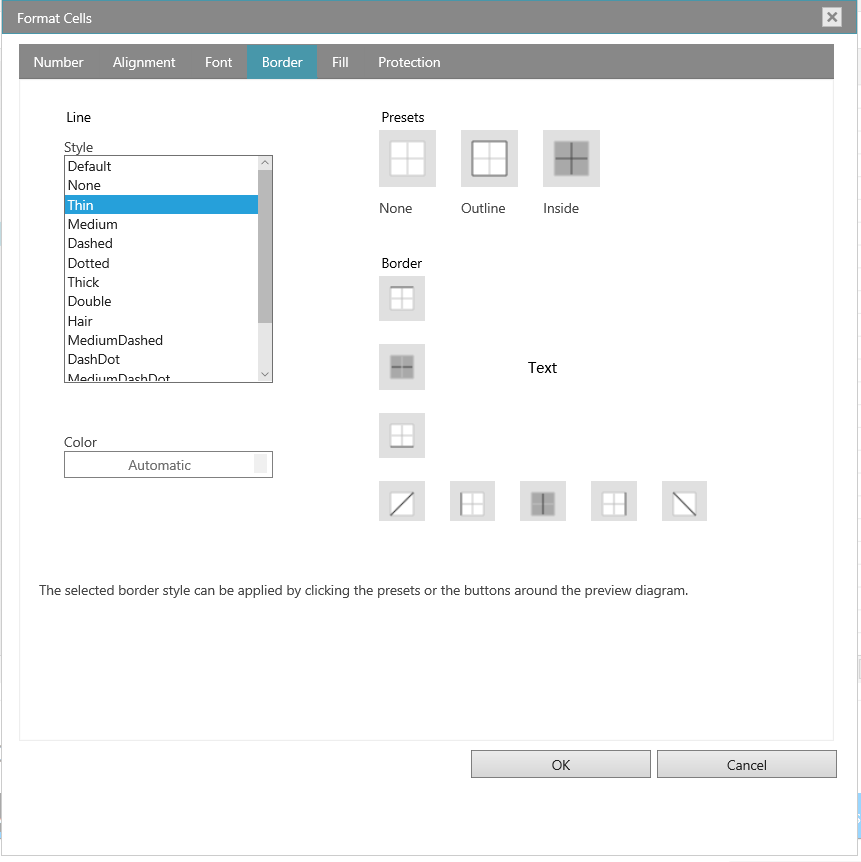Choose the Double line style
The width and height of the screenshot is (861, 862).
tap(89, 301)
